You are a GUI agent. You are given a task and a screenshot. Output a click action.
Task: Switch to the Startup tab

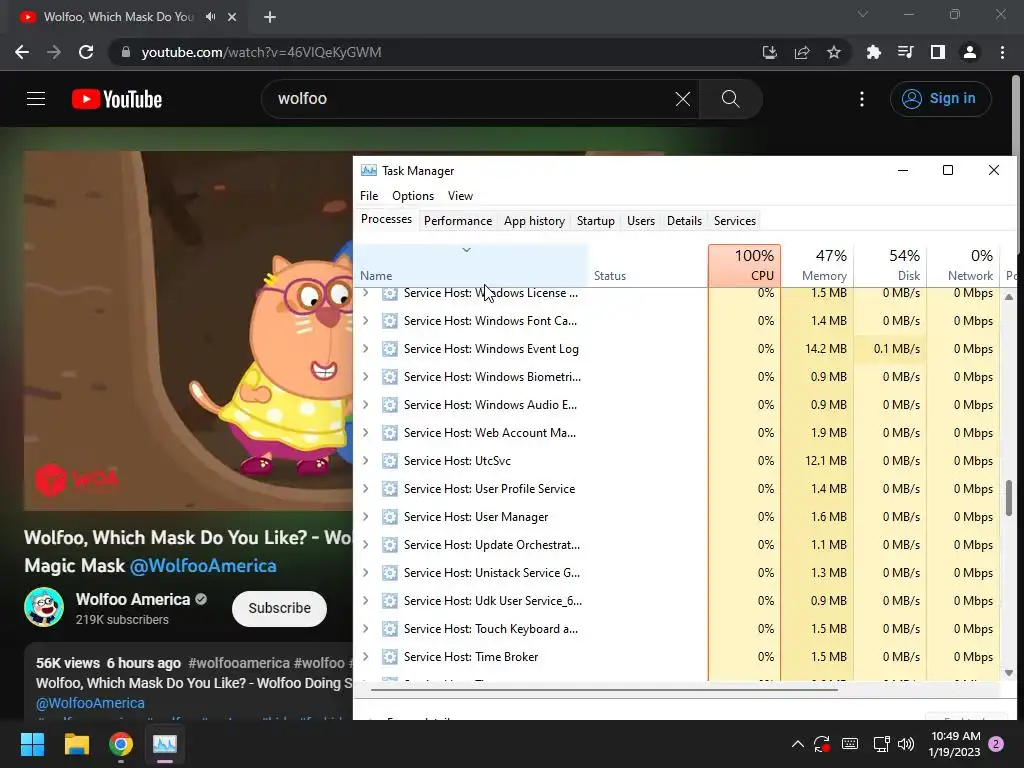click(596, 221)
